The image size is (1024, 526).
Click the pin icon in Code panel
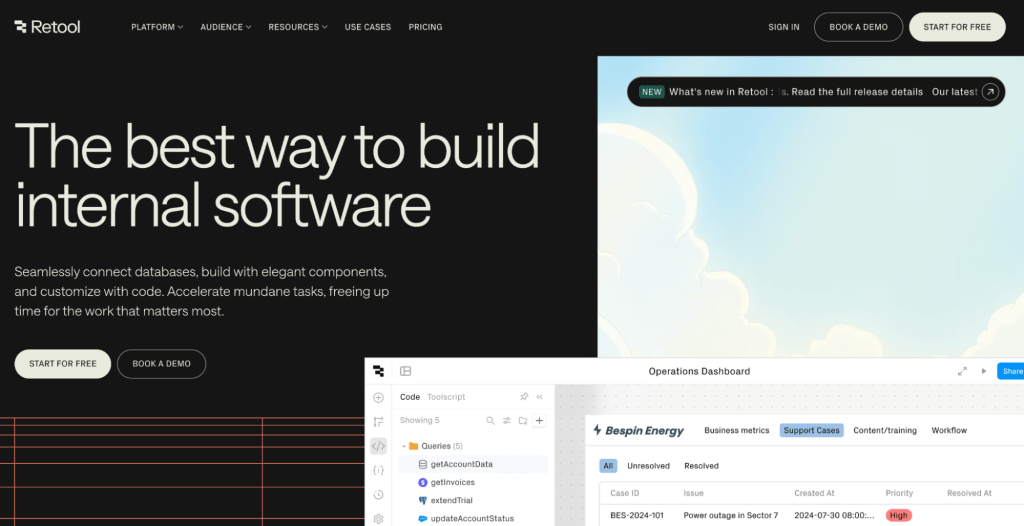524,397
